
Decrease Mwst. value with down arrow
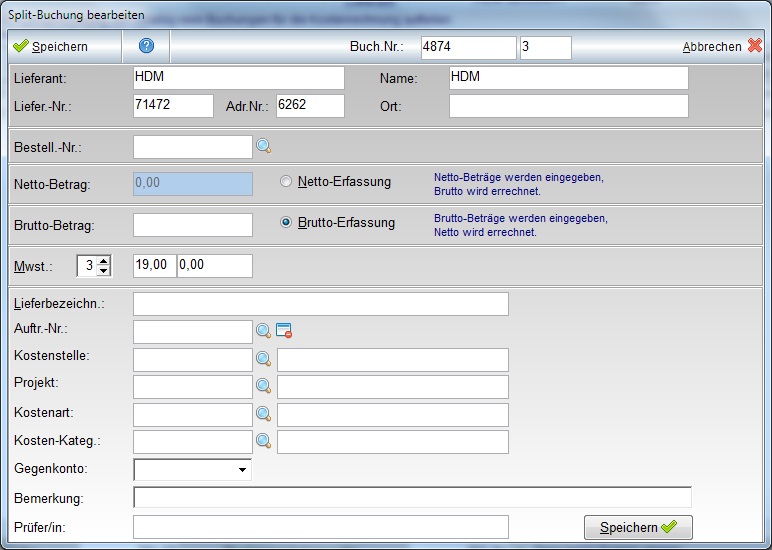pos(104,270)
